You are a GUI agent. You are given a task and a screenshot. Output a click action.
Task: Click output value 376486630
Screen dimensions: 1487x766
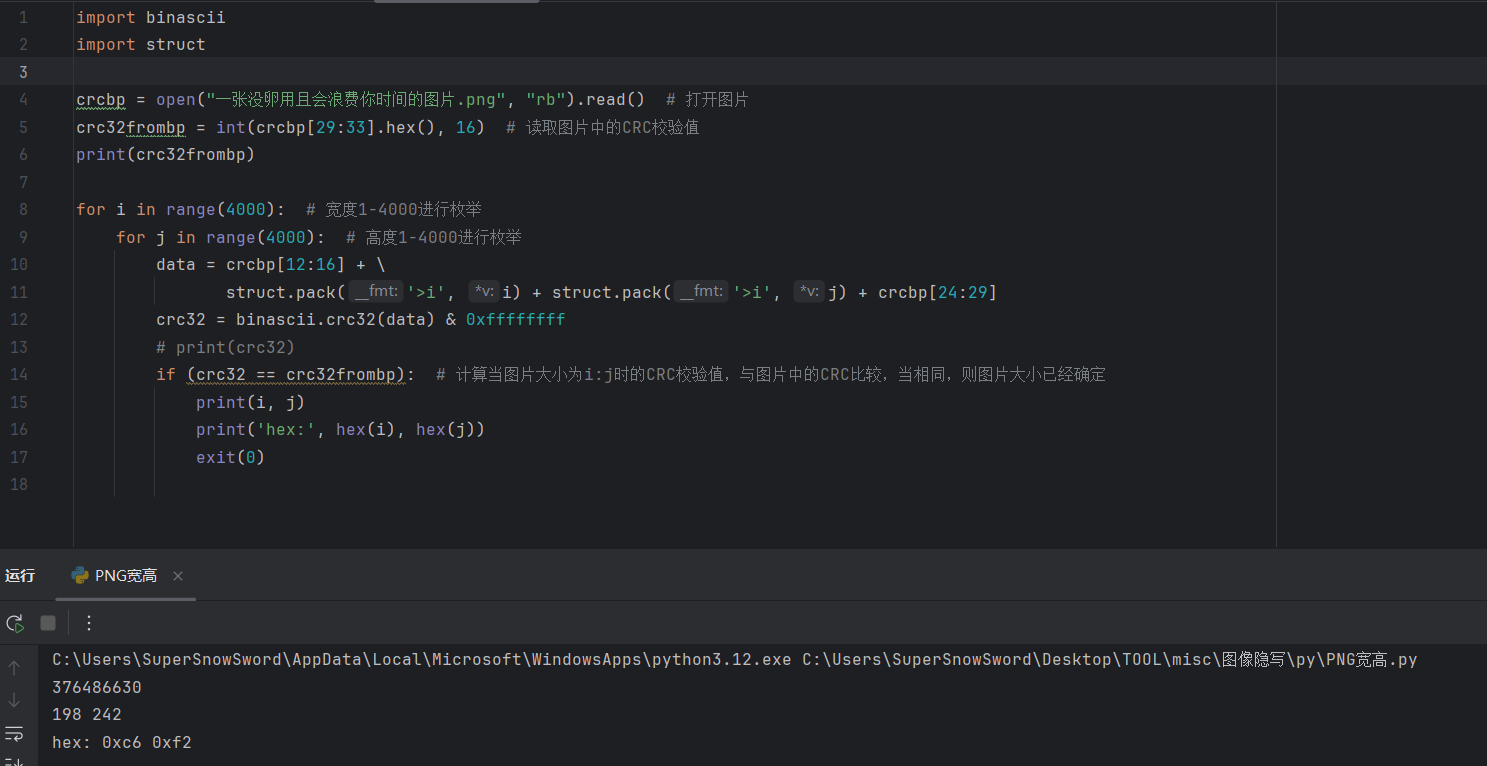point(97,688)
